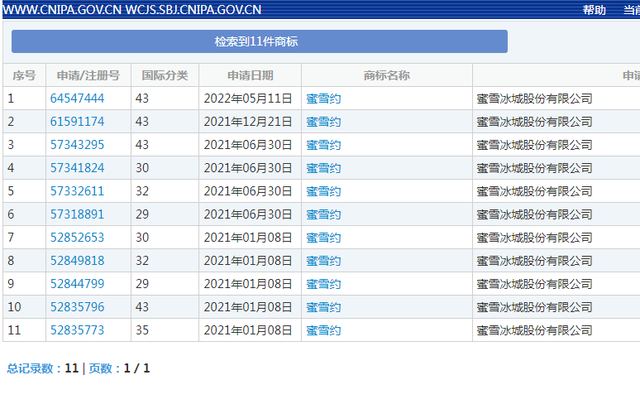
Task: Open registration number 61591174
Action: tap(77, 122)
